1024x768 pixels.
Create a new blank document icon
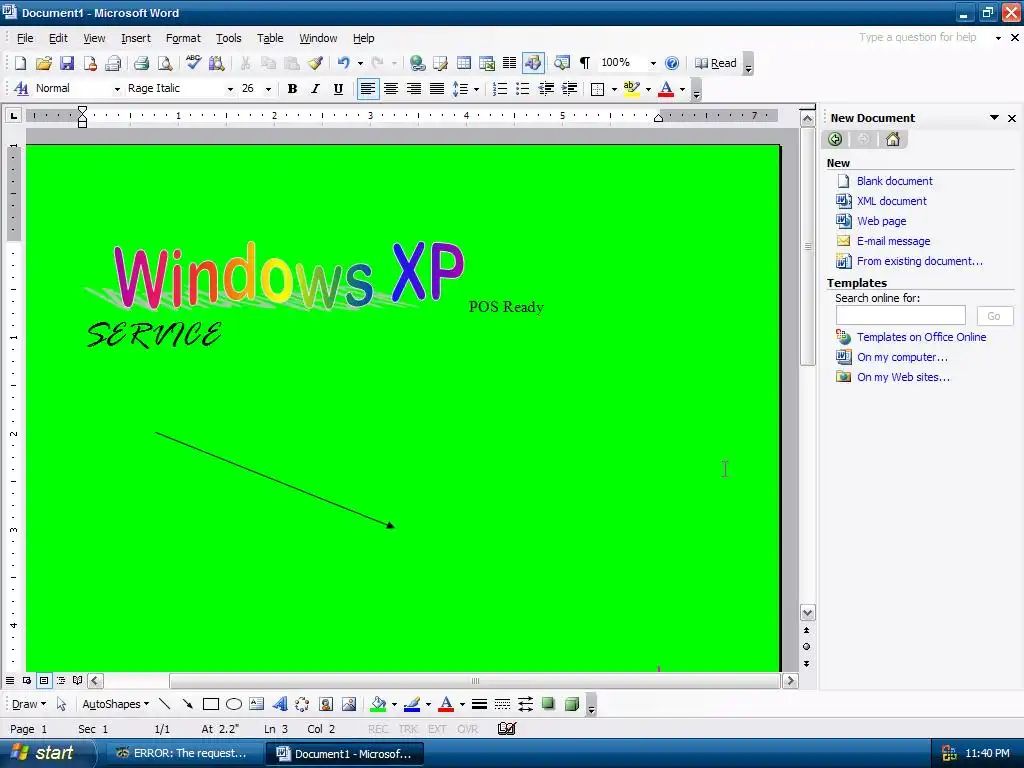[x=20, y=63]
